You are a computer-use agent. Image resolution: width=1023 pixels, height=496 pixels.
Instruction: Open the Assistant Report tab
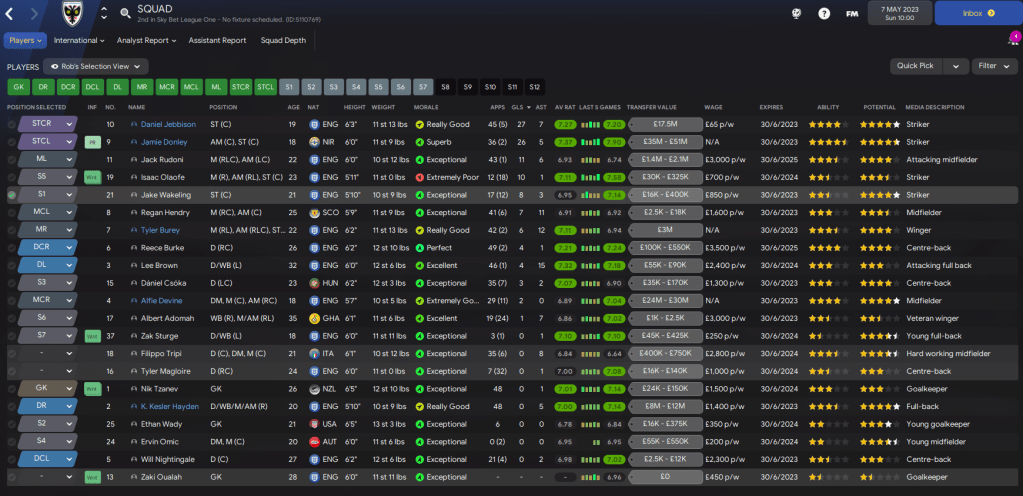point(217,41)
